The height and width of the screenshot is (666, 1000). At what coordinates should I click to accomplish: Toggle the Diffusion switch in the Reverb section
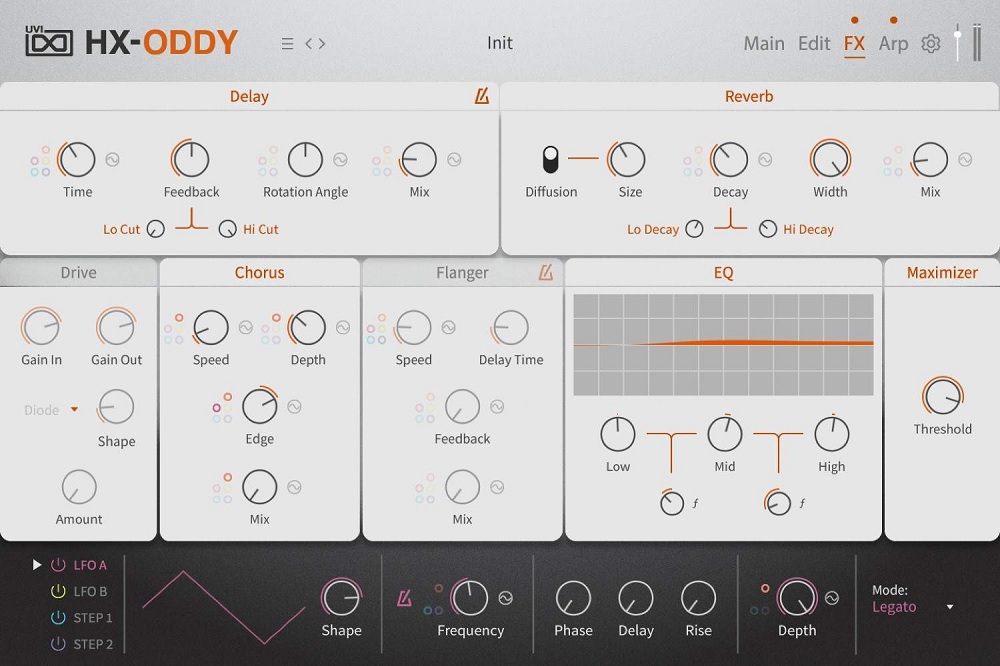(x=550, y=158)
